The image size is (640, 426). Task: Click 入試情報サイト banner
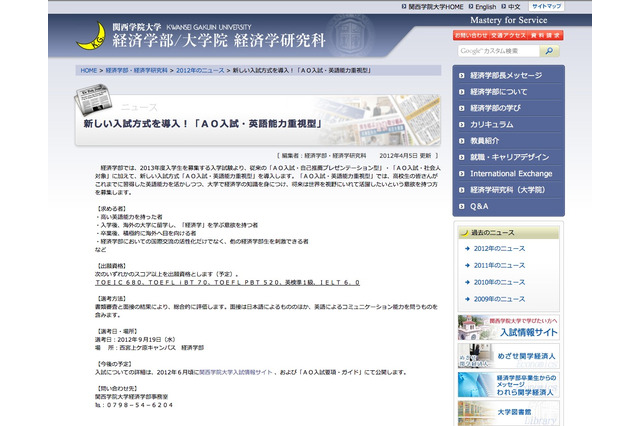[509, 328]
